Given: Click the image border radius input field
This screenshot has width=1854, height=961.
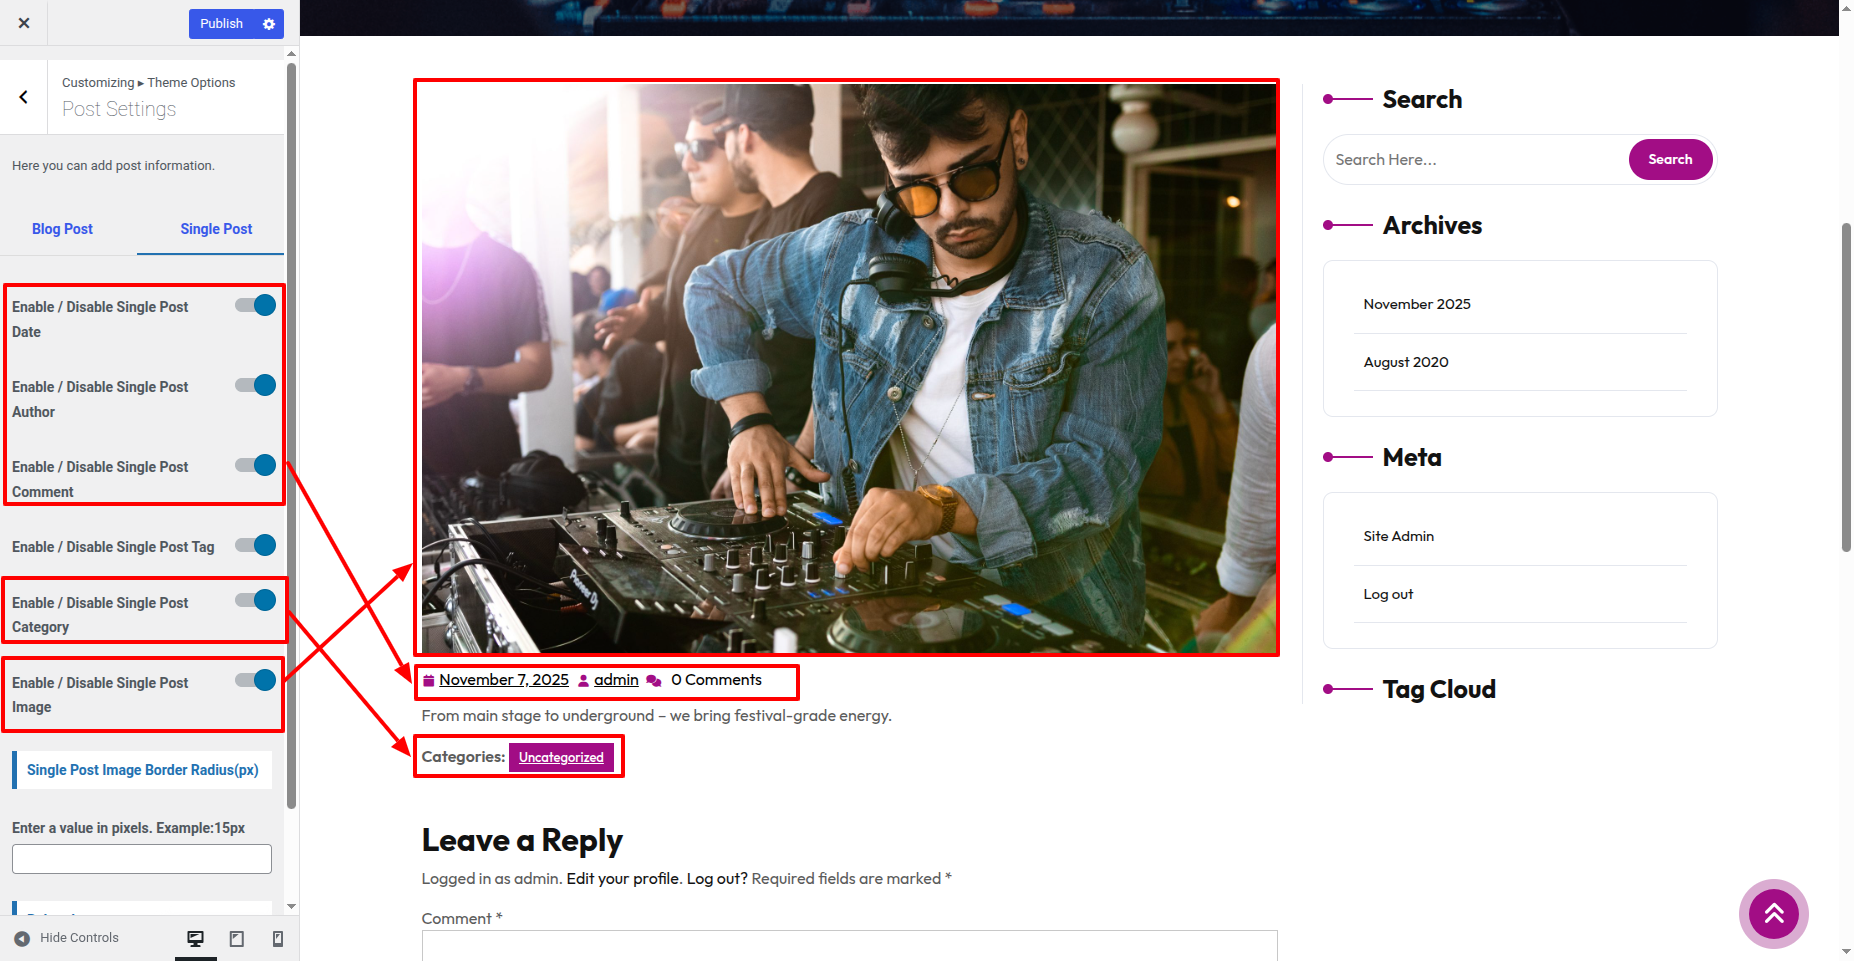Looking at the screenshot, I should pyautogui.click(x=142, y=859).
